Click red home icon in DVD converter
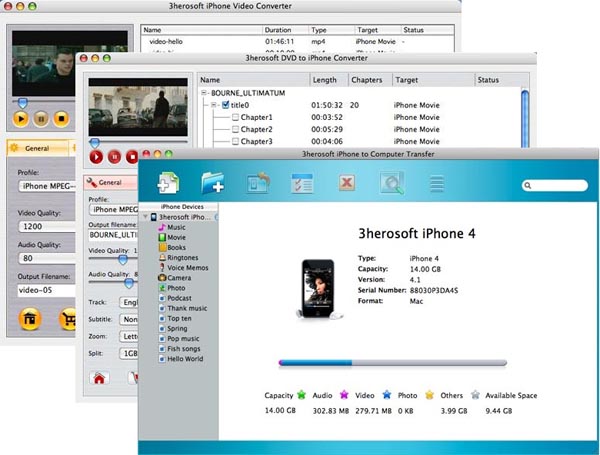Viewport: 600px width, 455px height. (x=99, y=378)
